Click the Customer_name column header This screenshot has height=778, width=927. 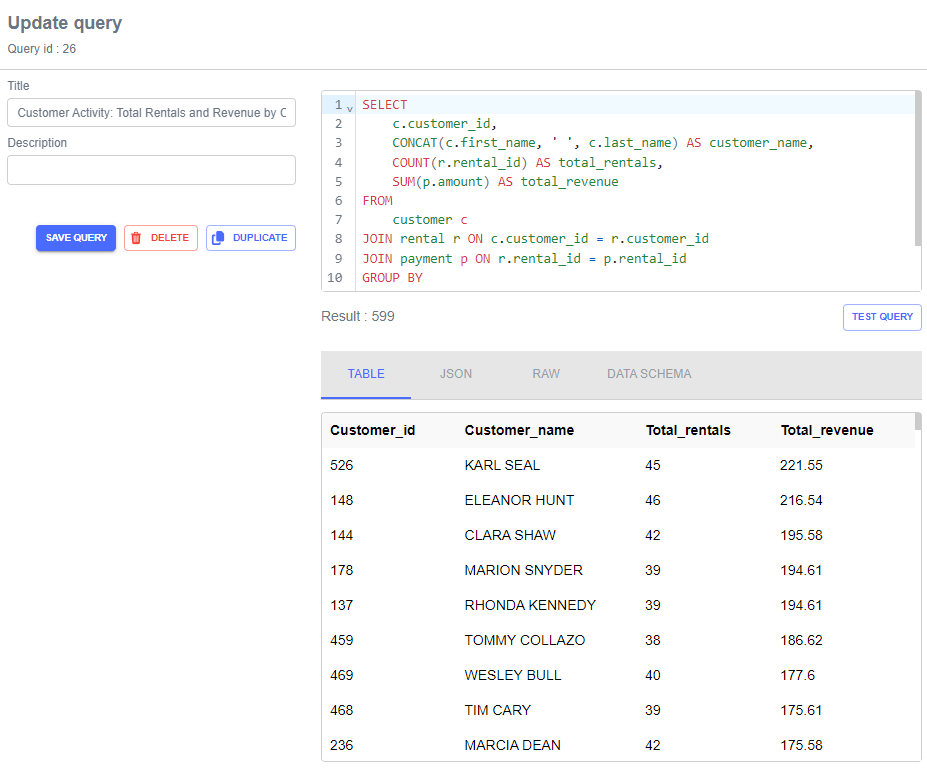click(x=519, y=430)
